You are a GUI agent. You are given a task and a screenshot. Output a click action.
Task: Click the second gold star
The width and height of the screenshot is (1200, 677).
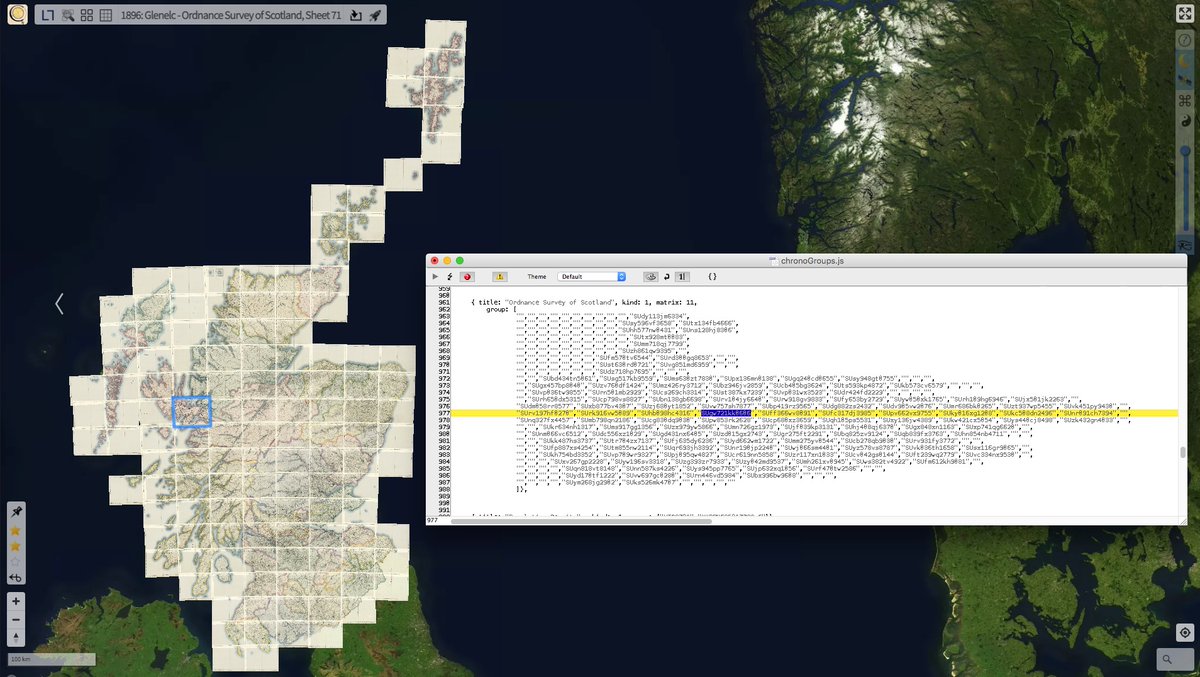[x=15, y=546]
